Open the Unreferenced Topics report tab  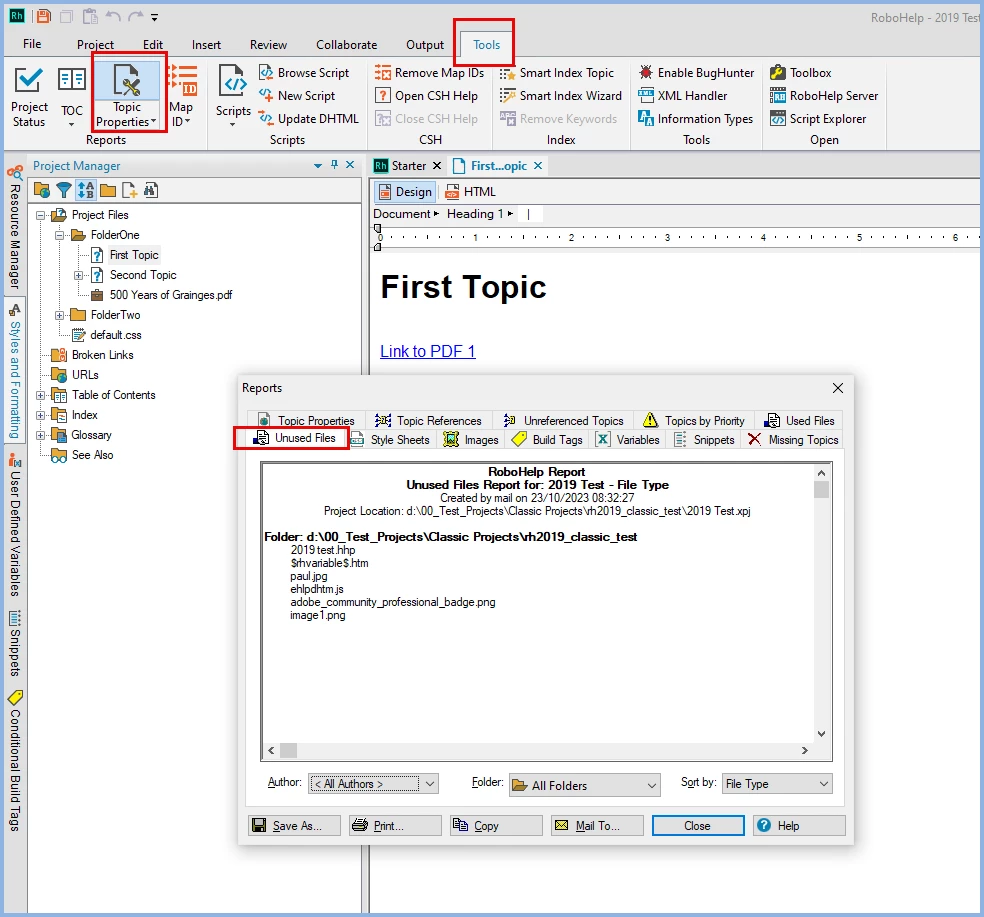coord(564,421)
